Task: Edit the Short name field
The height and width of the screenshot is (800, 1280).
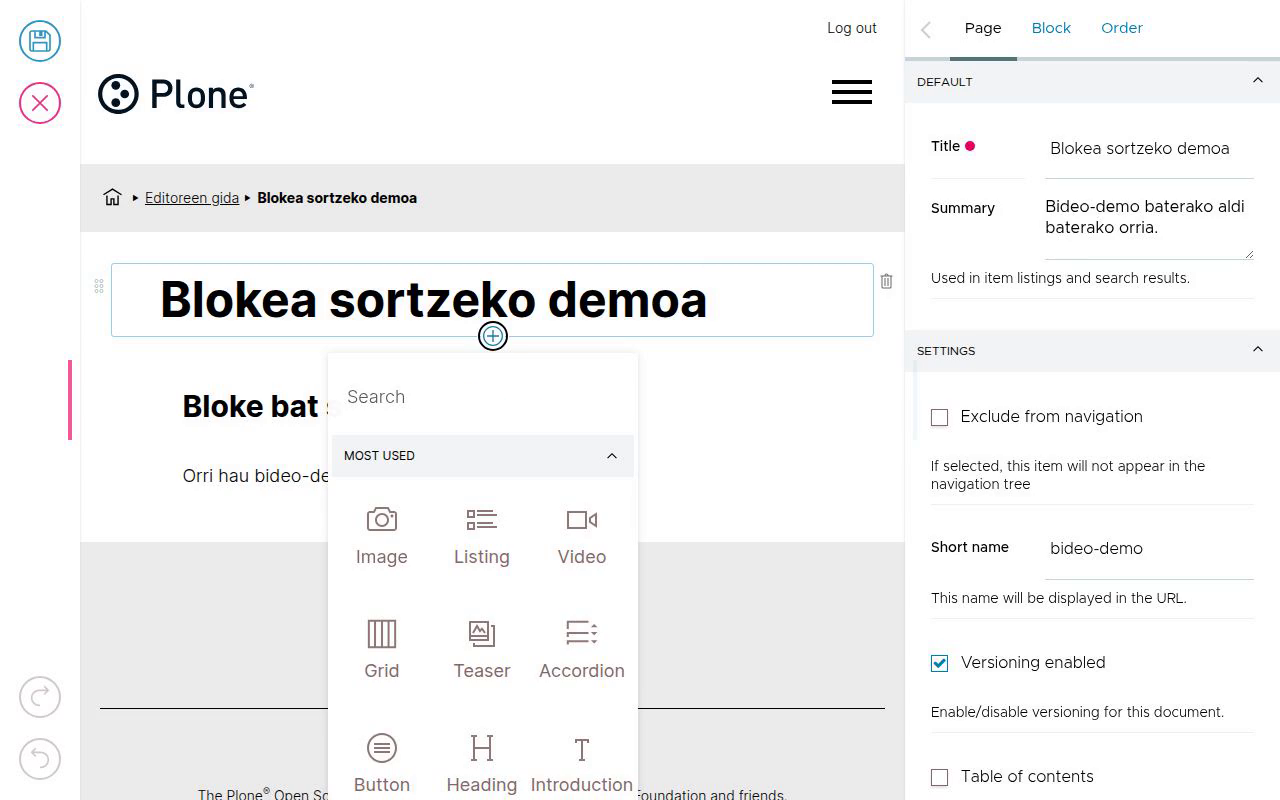Action: (1149, 548)
